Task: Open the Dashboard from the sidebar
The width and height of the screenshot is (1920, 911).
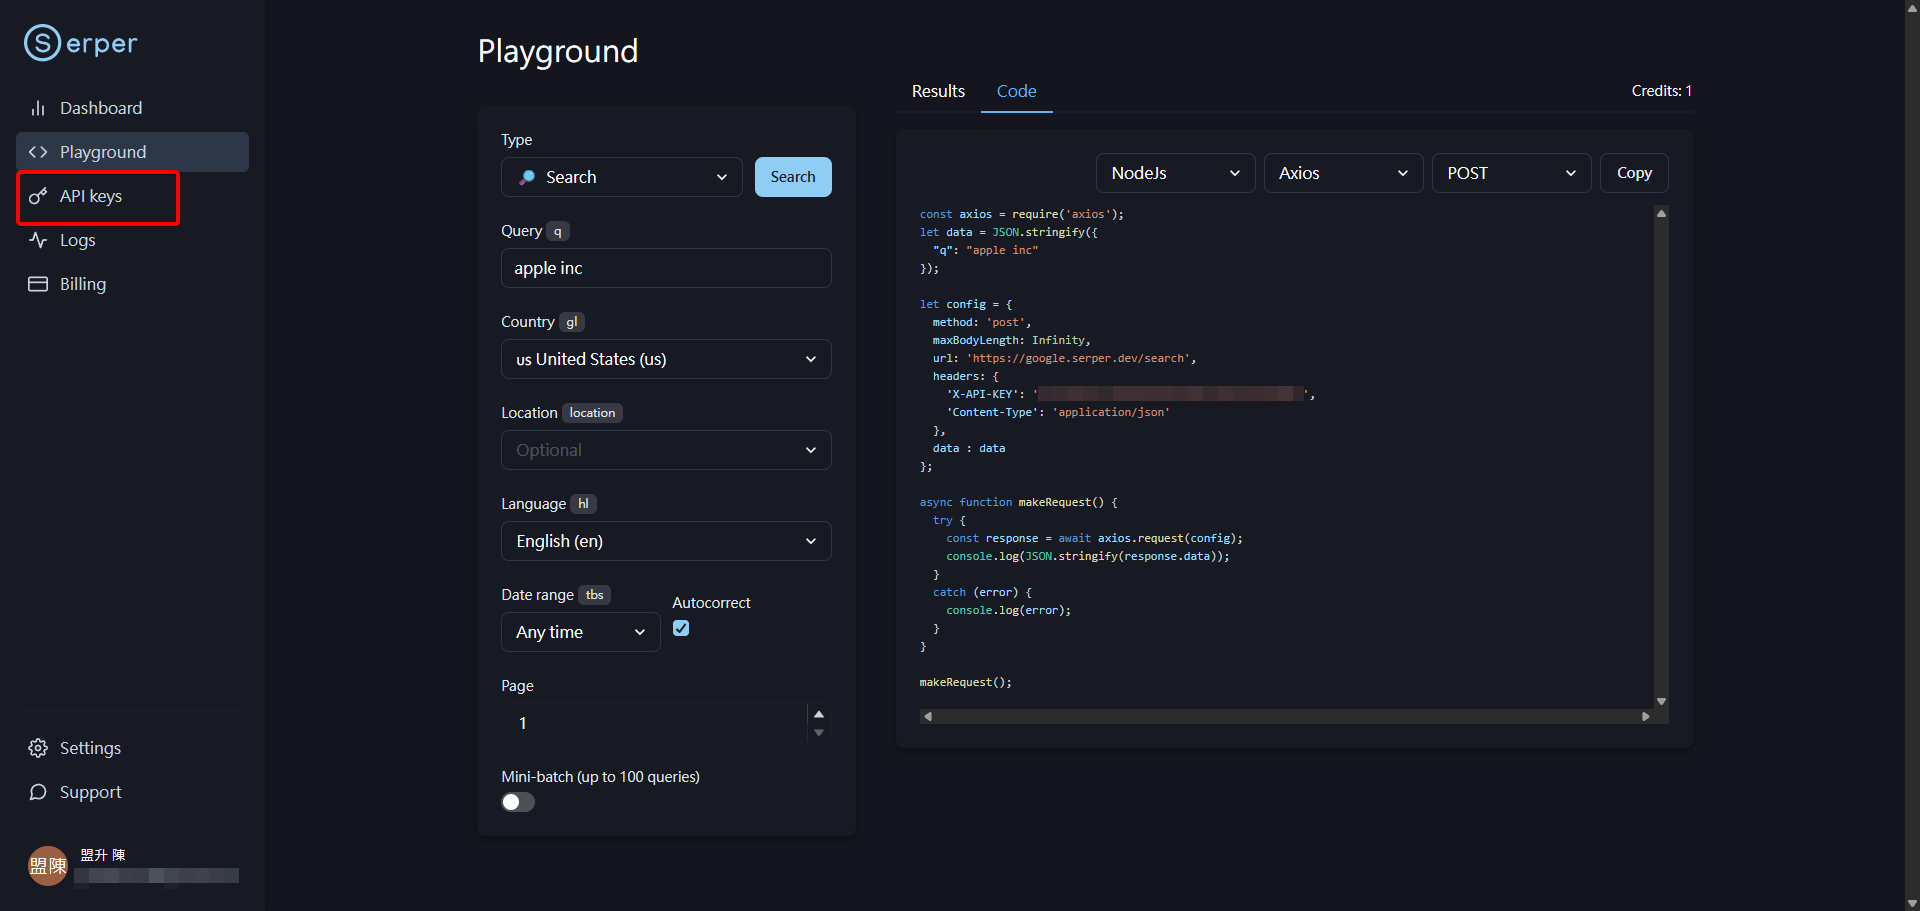Action: tap(100, 108)
